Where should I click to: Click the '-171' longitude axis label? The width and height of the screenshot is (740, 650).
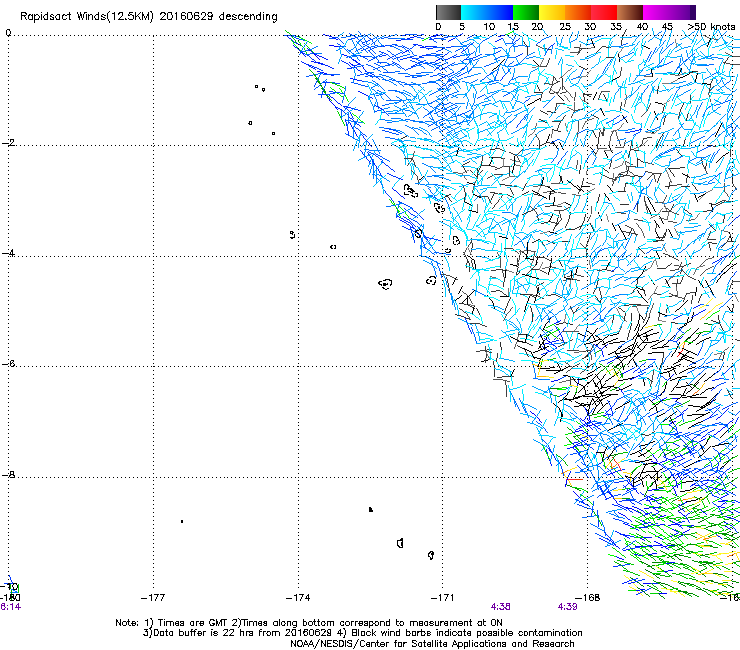coord(442,598)
